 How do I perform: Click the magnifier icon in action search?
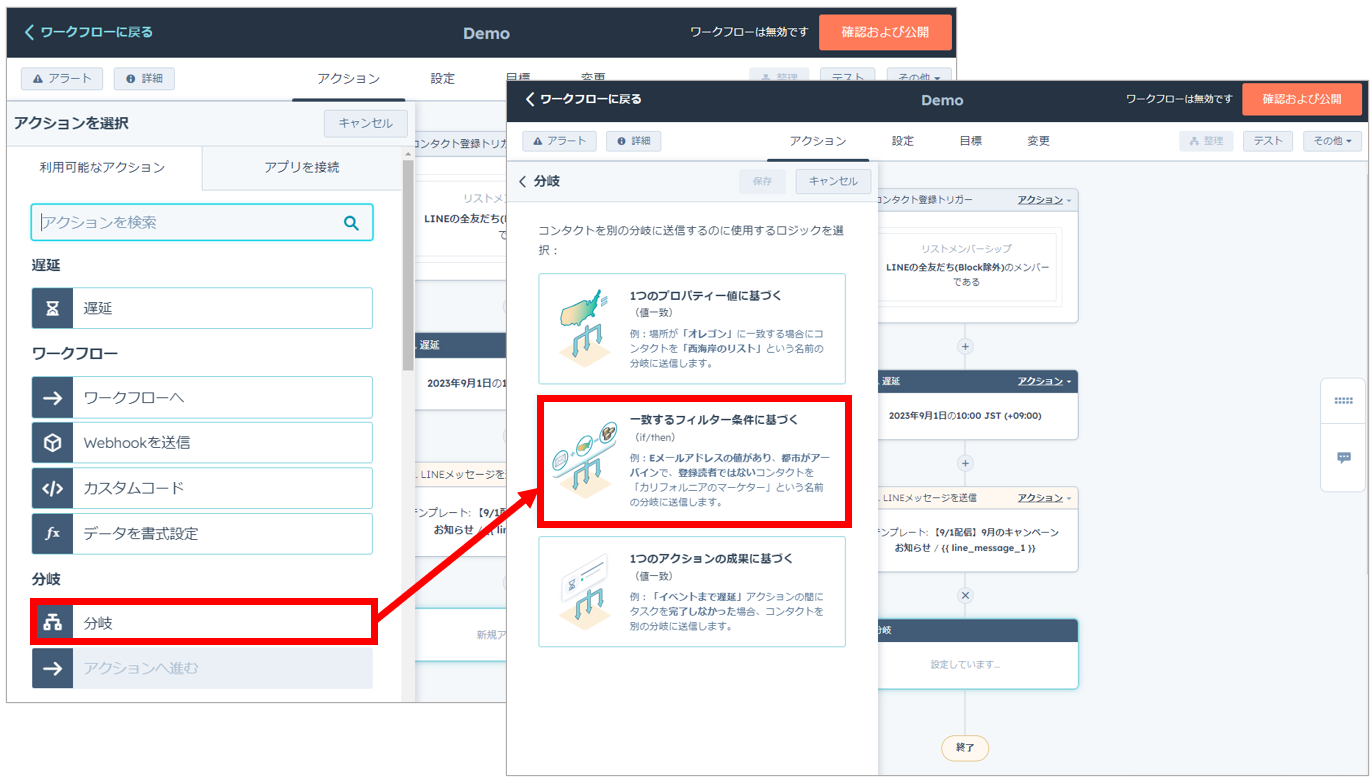click(351, 223)
